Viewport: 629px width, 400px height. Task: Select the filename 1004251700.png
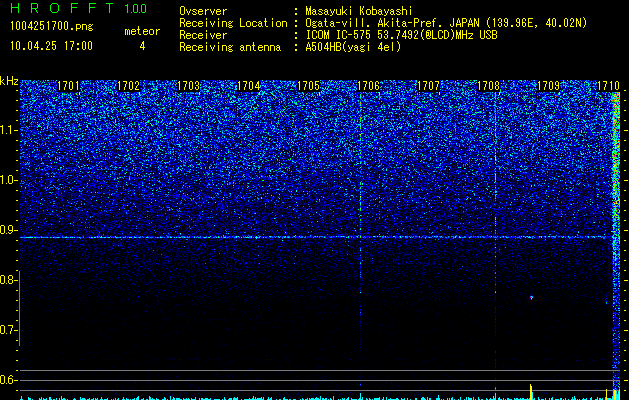51,26
